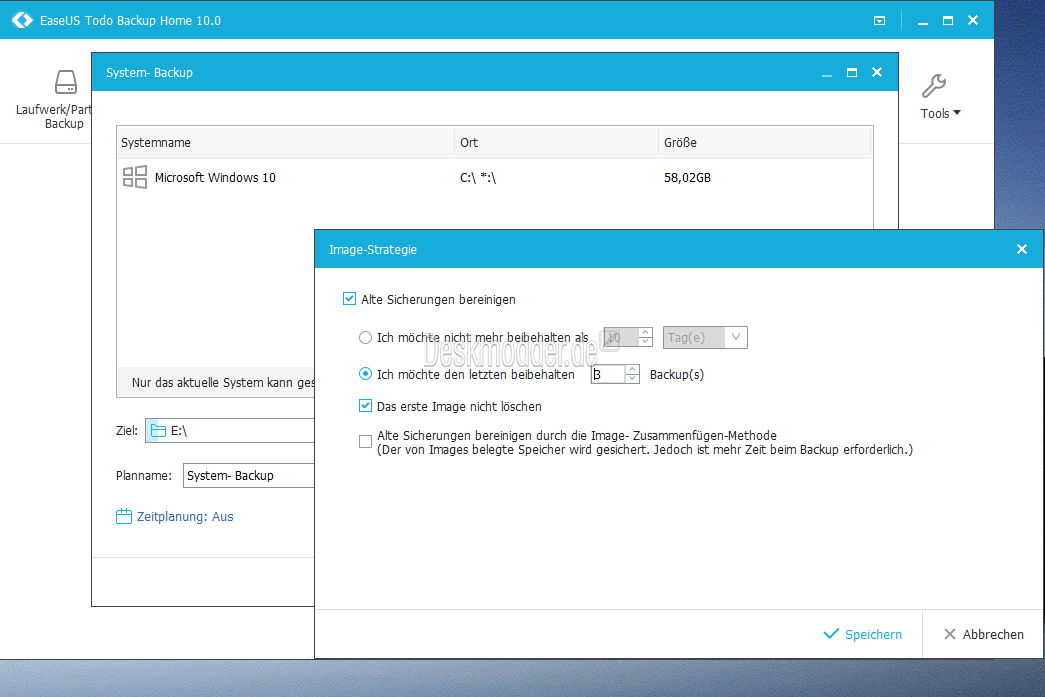The height and width of the screenshot is (697, 1045).
Task: Decrease number of backups to keep
Action: click(x=632, y=378)
